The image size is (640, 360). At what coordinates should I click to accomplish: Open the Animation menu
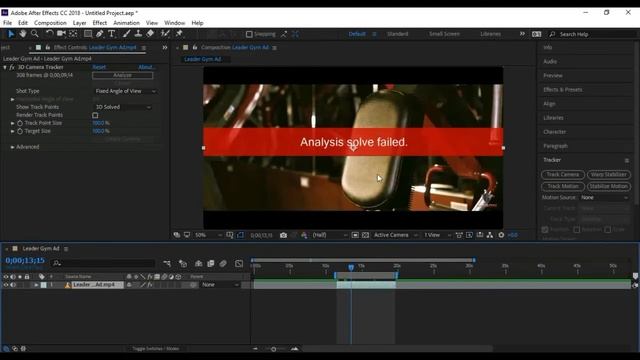pyautogui.click(x=126, y=23)
